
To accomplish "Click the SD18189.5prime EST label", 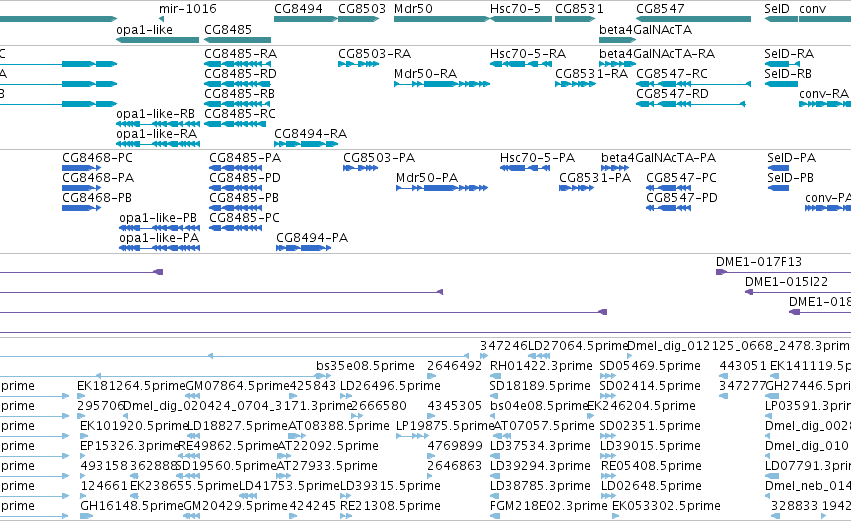I will pyautogui.click(x=540, y=386).
